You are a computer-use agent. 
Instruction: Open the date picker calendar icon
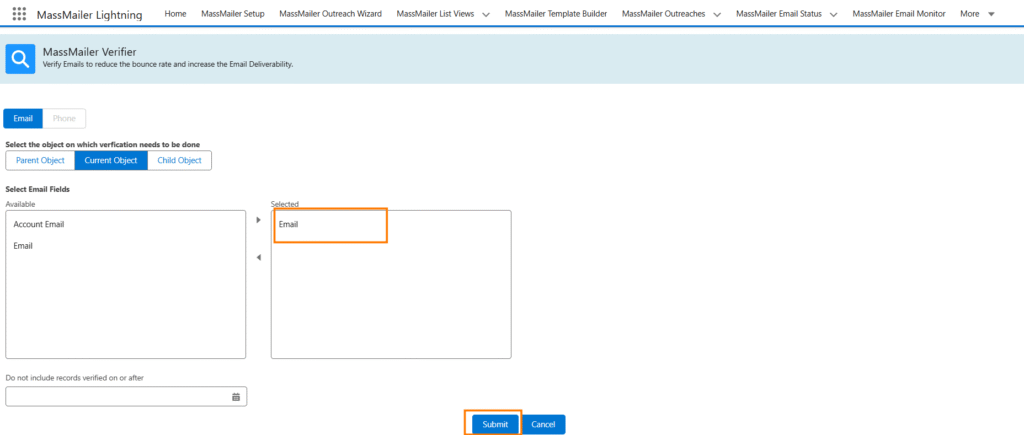coord(236,397)
